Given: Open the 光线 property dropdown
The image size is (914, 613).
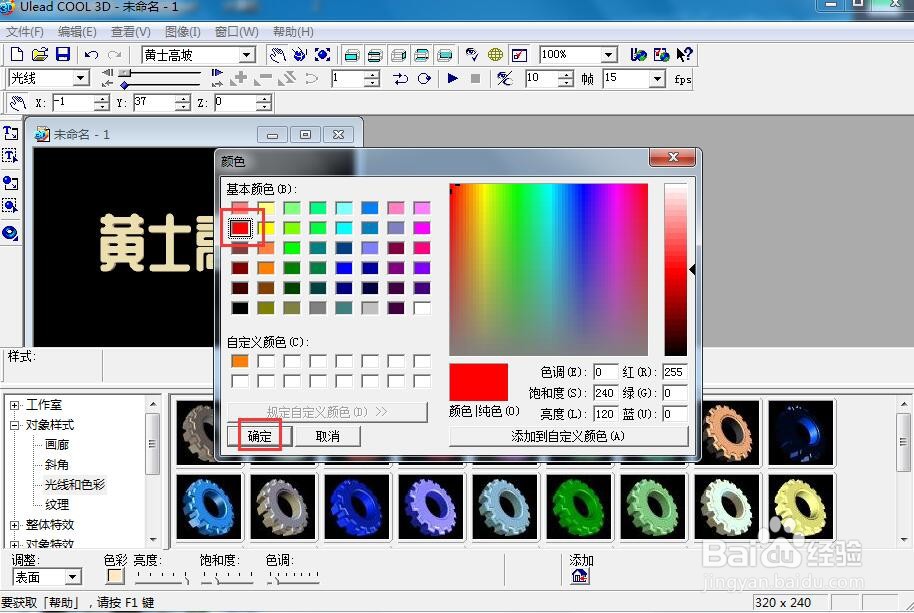Looking at the screenshot, I should (81, 77).
